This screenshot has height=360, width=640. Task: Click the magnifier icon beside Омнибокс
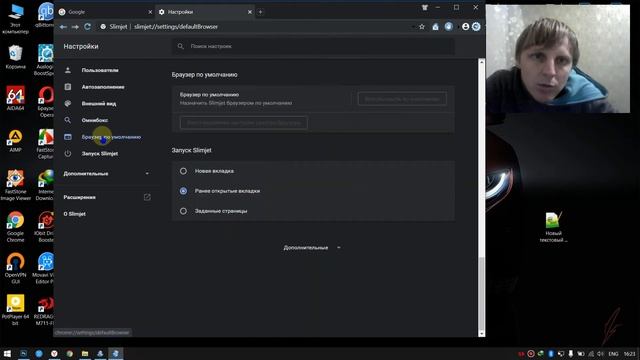point(68,120)
